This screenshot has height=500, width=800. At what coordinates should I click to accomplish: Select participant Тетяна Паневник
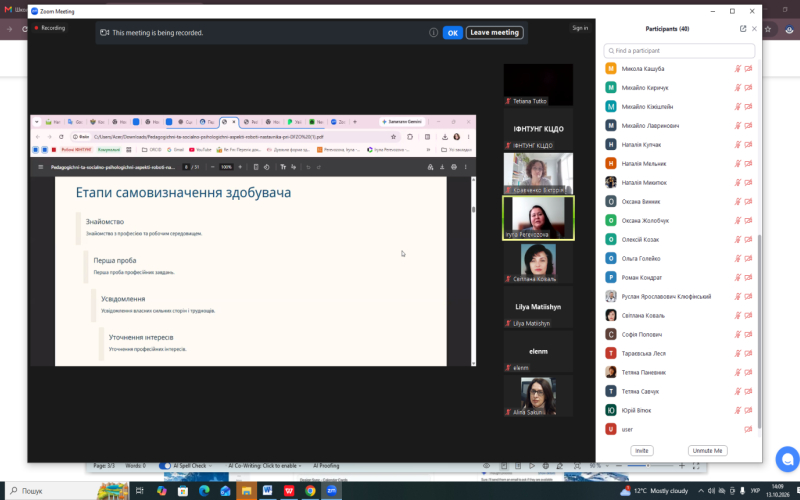[679, 372]
